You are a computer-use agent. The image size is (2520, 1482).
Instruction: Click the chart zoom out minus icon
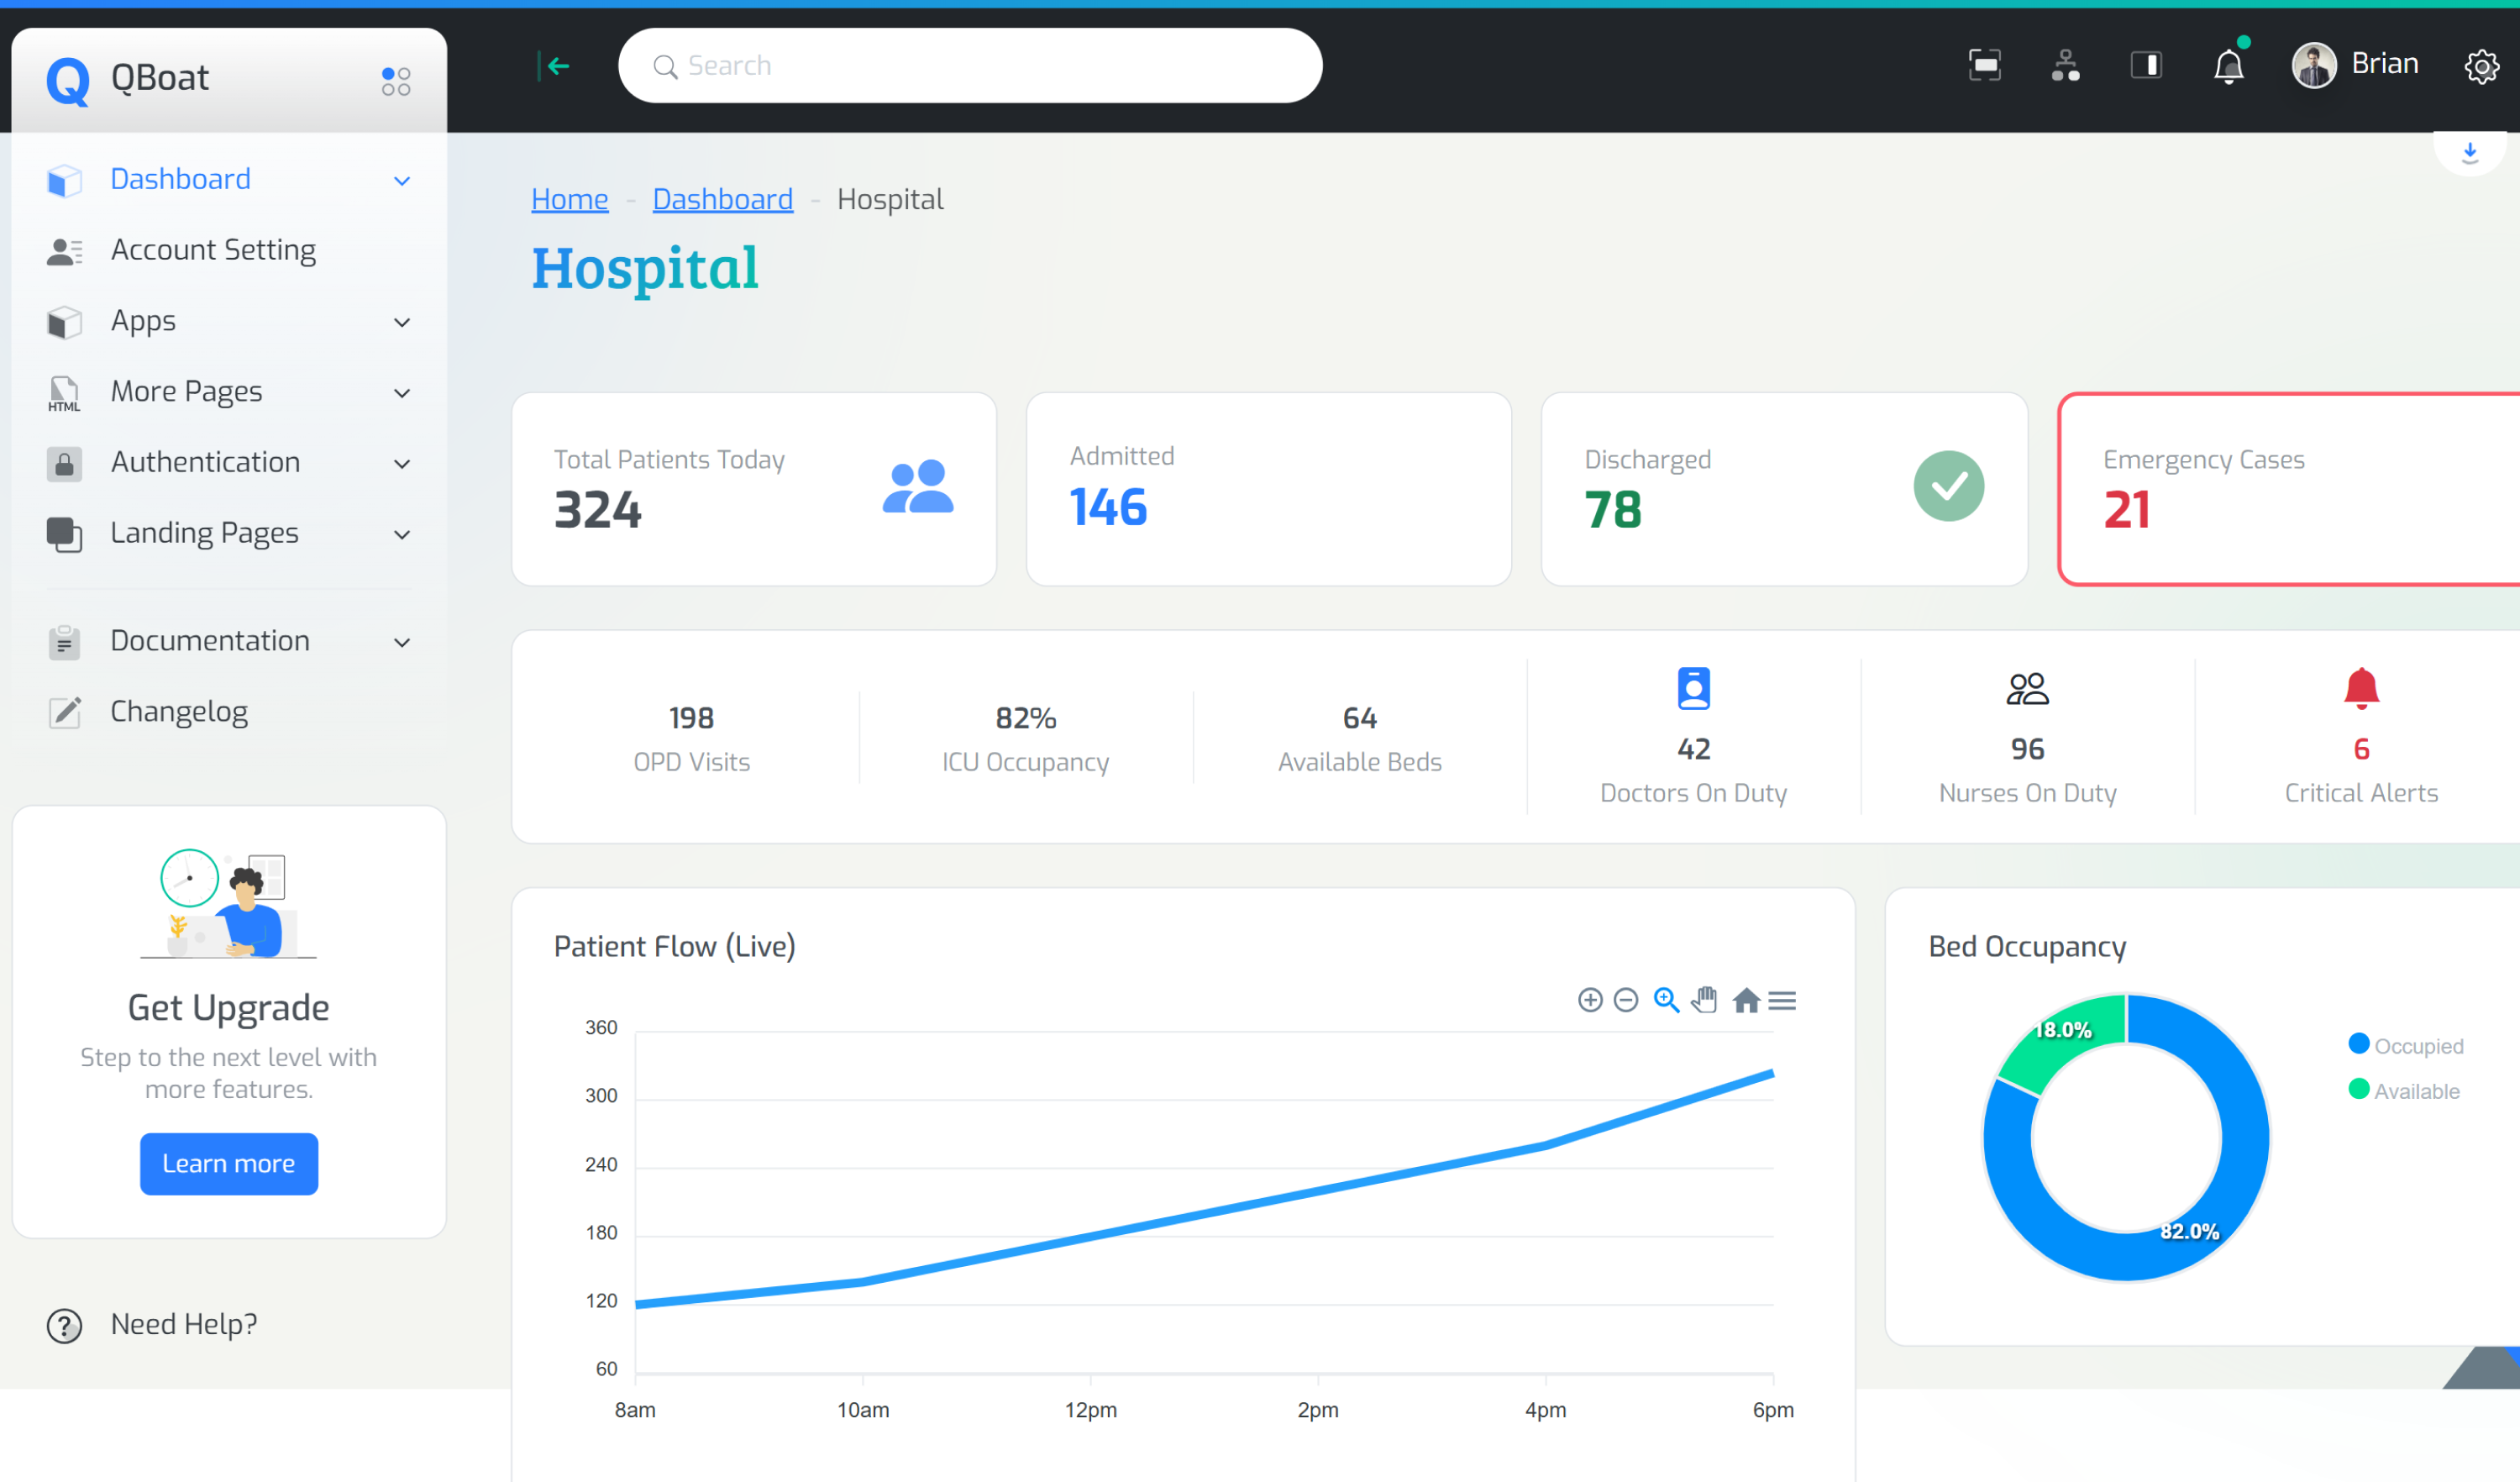(1626, 1000)
